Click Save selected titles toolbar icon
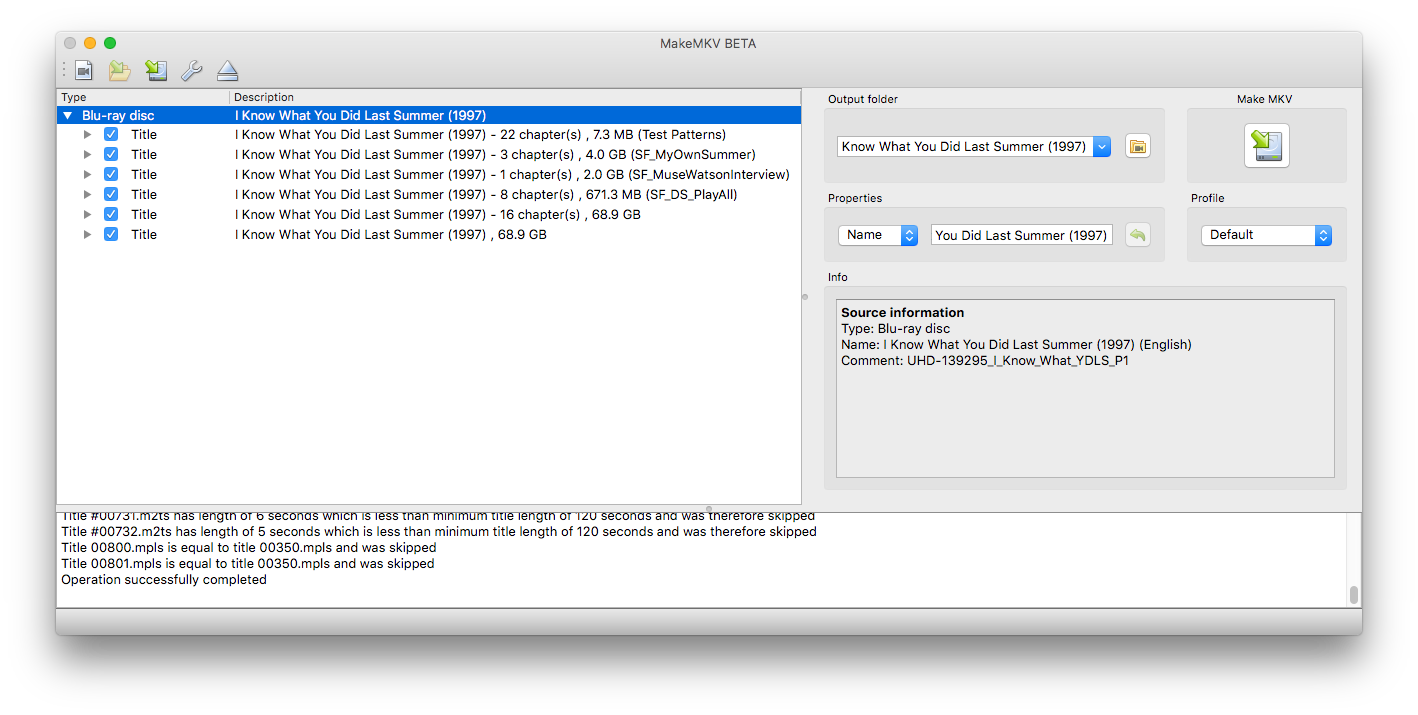 156,70
